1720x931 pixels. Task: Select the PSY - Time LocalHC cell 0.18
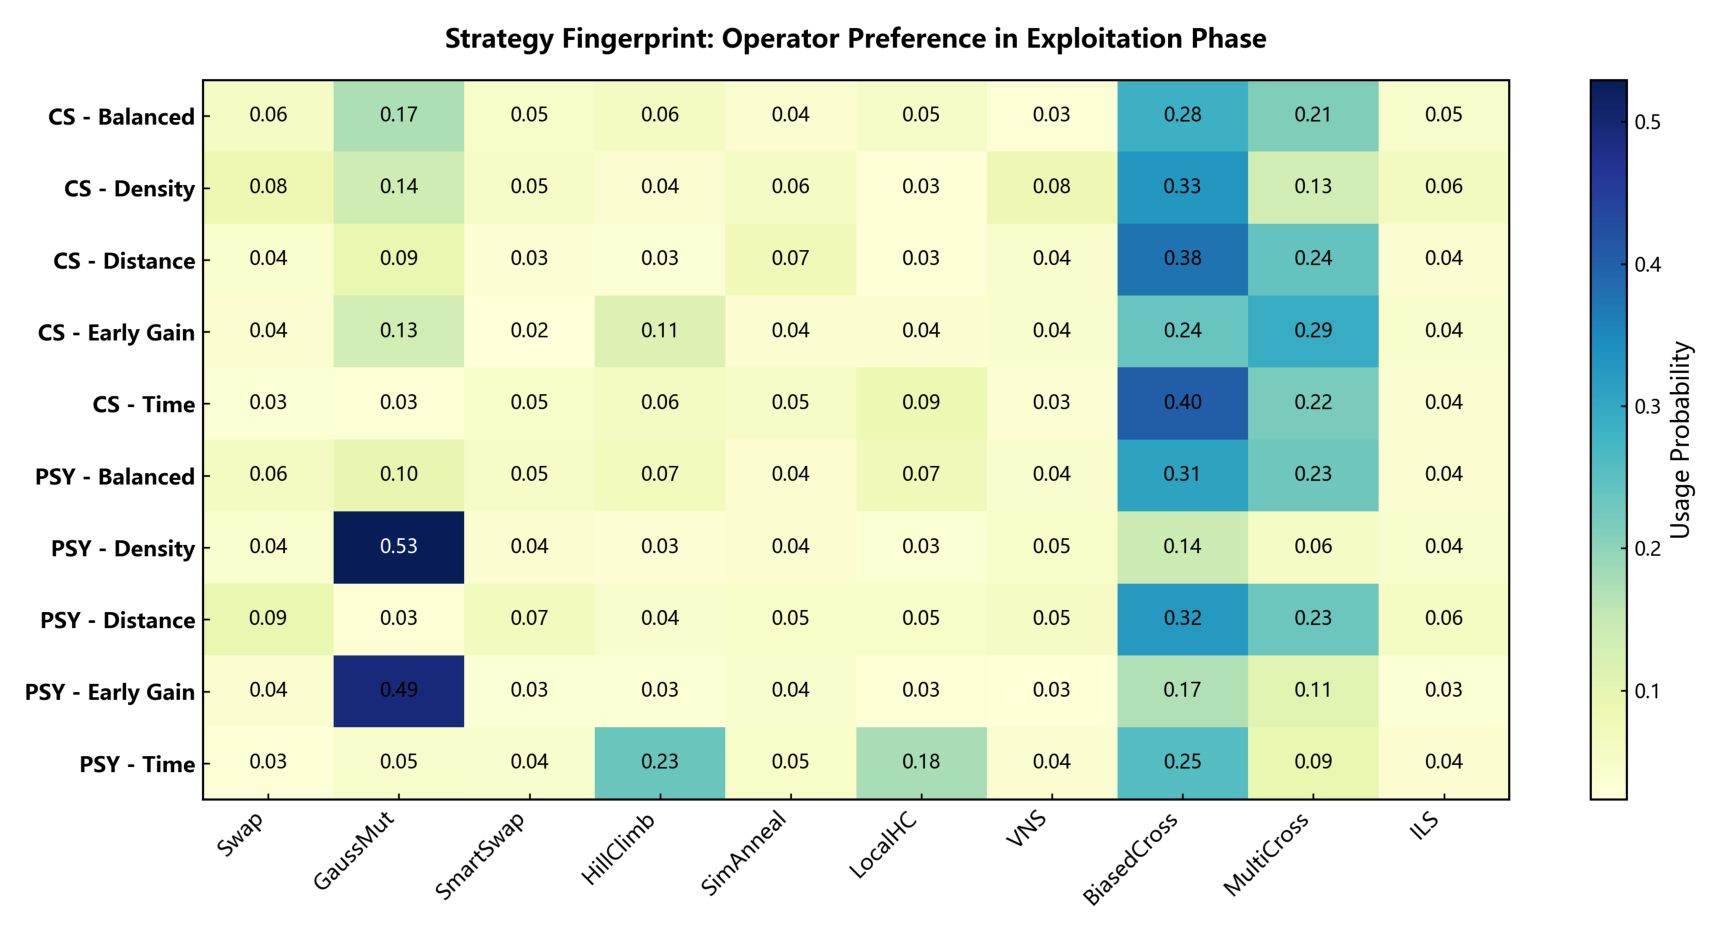(x=921, y=763)
